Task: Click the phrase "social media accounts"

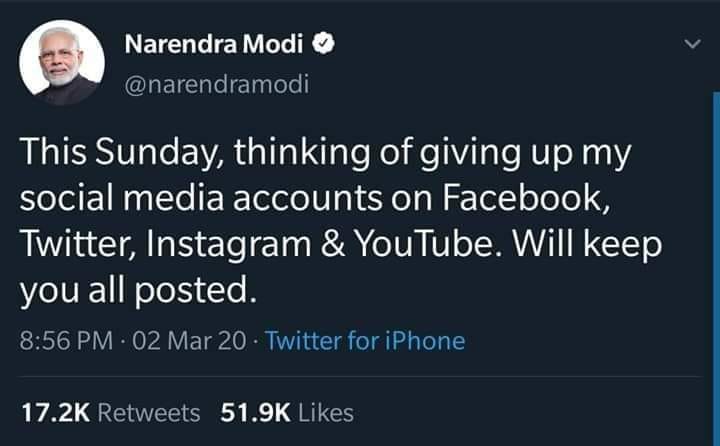Action: (x=213, y=198)
